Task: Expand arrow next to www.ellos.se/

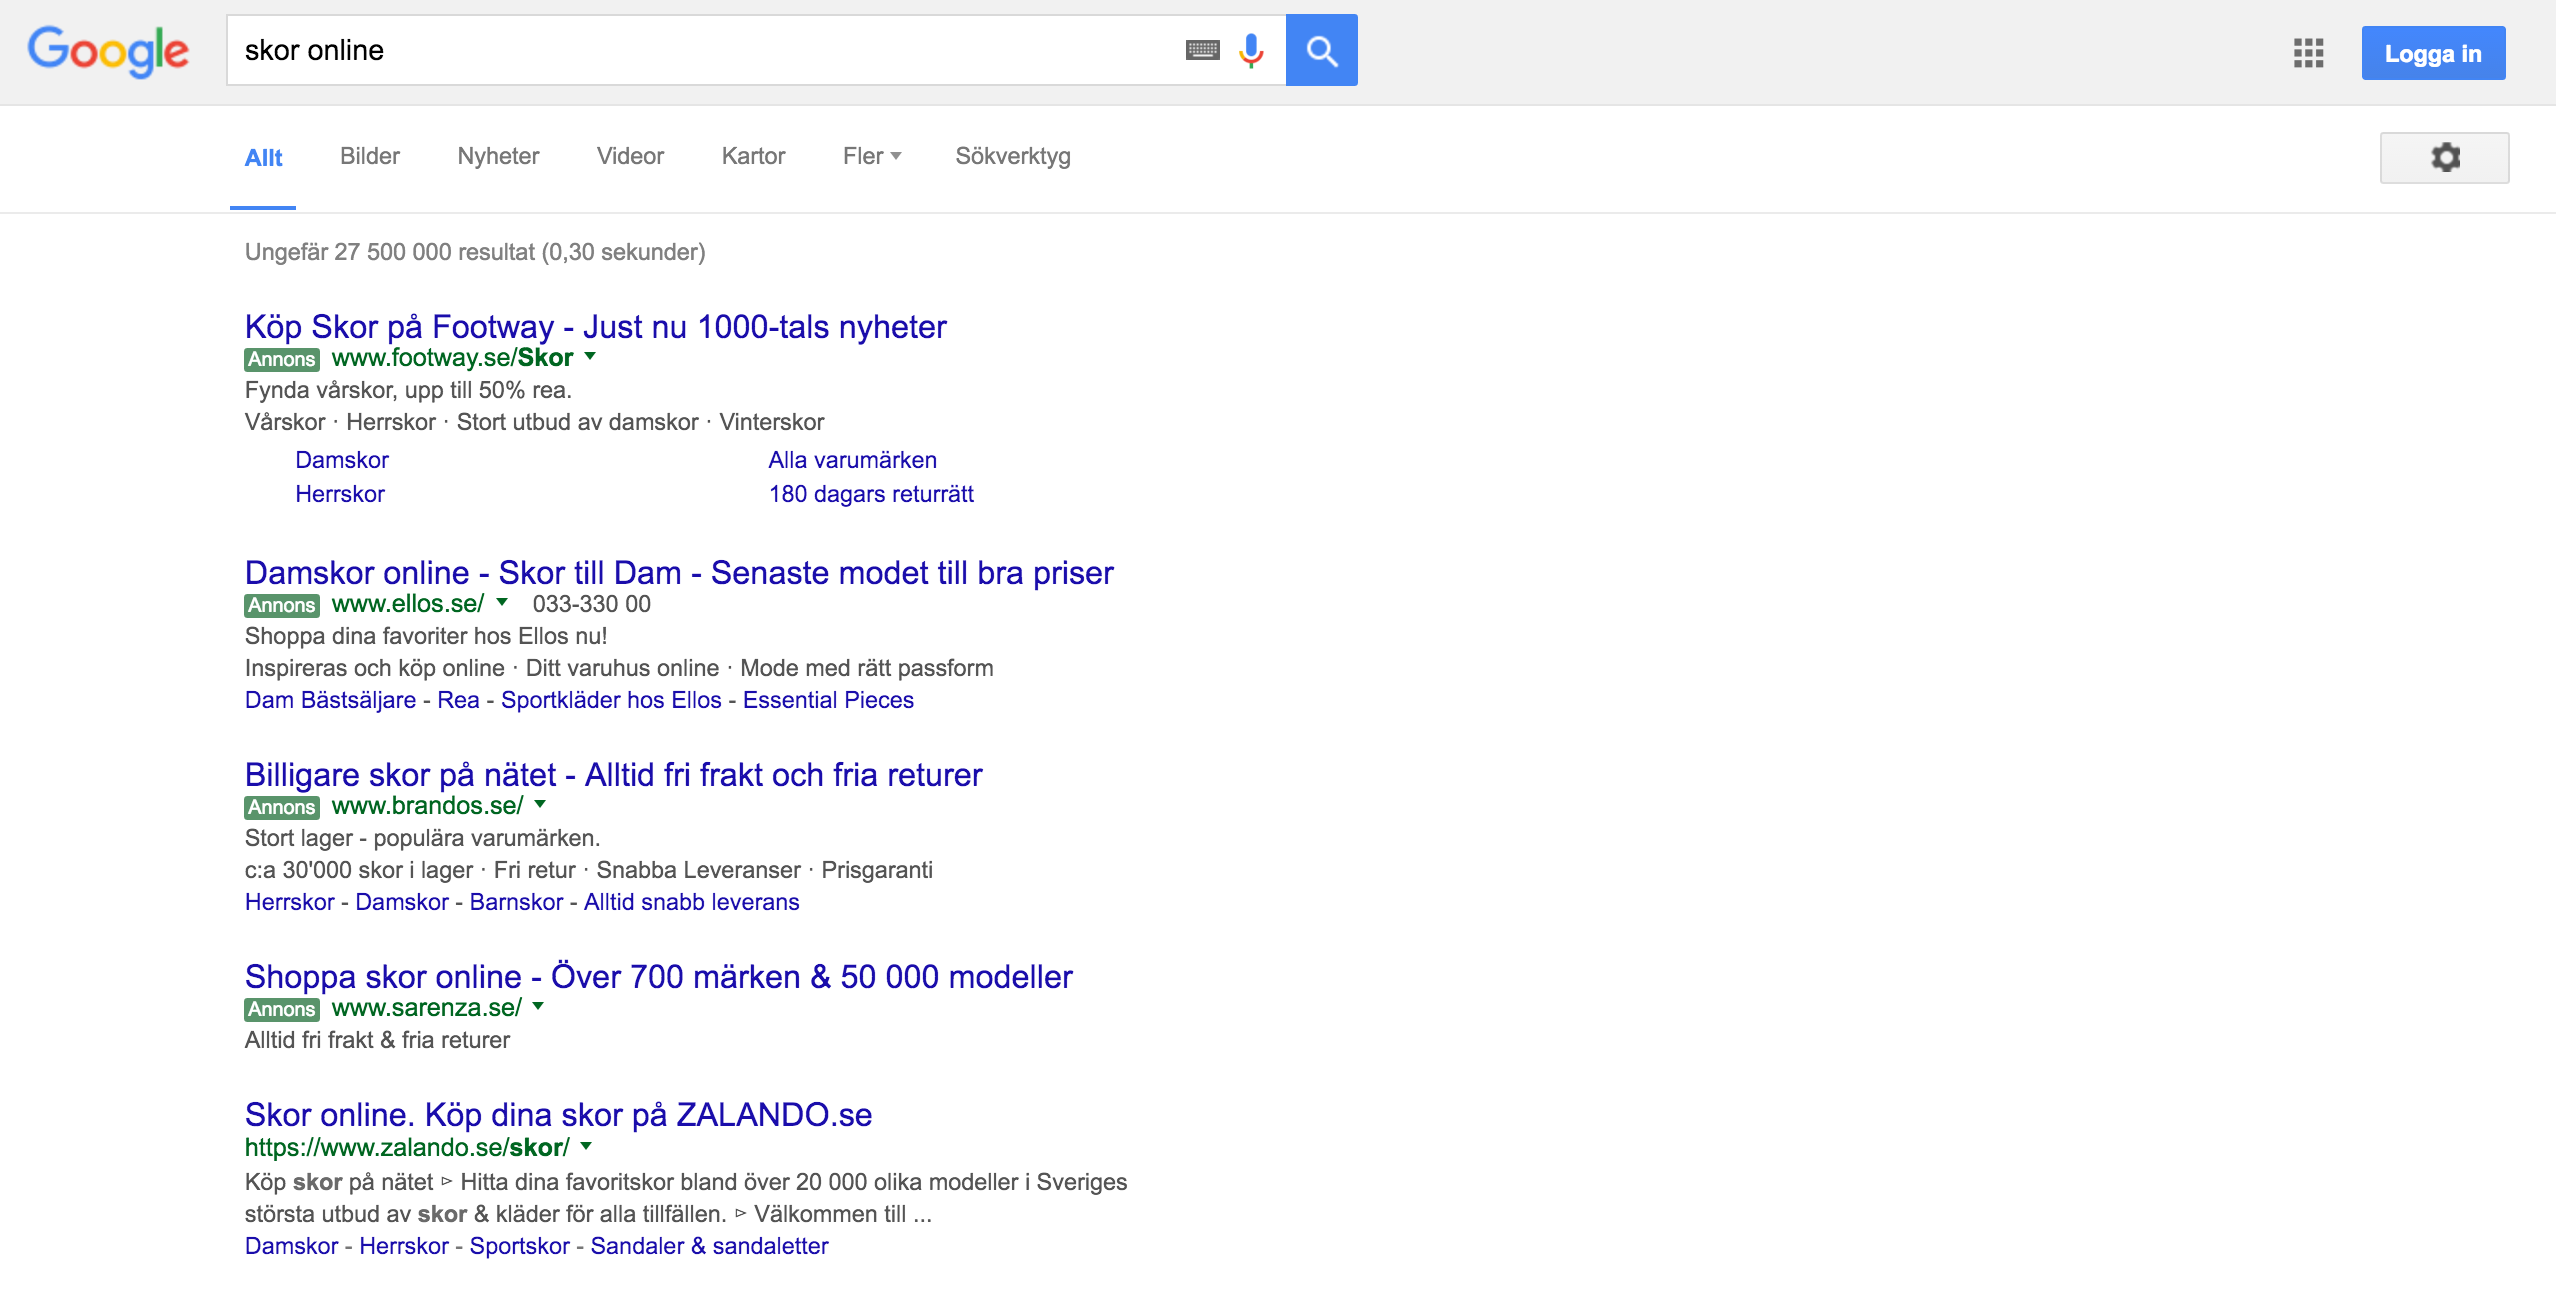Action: tap(502, 602)
